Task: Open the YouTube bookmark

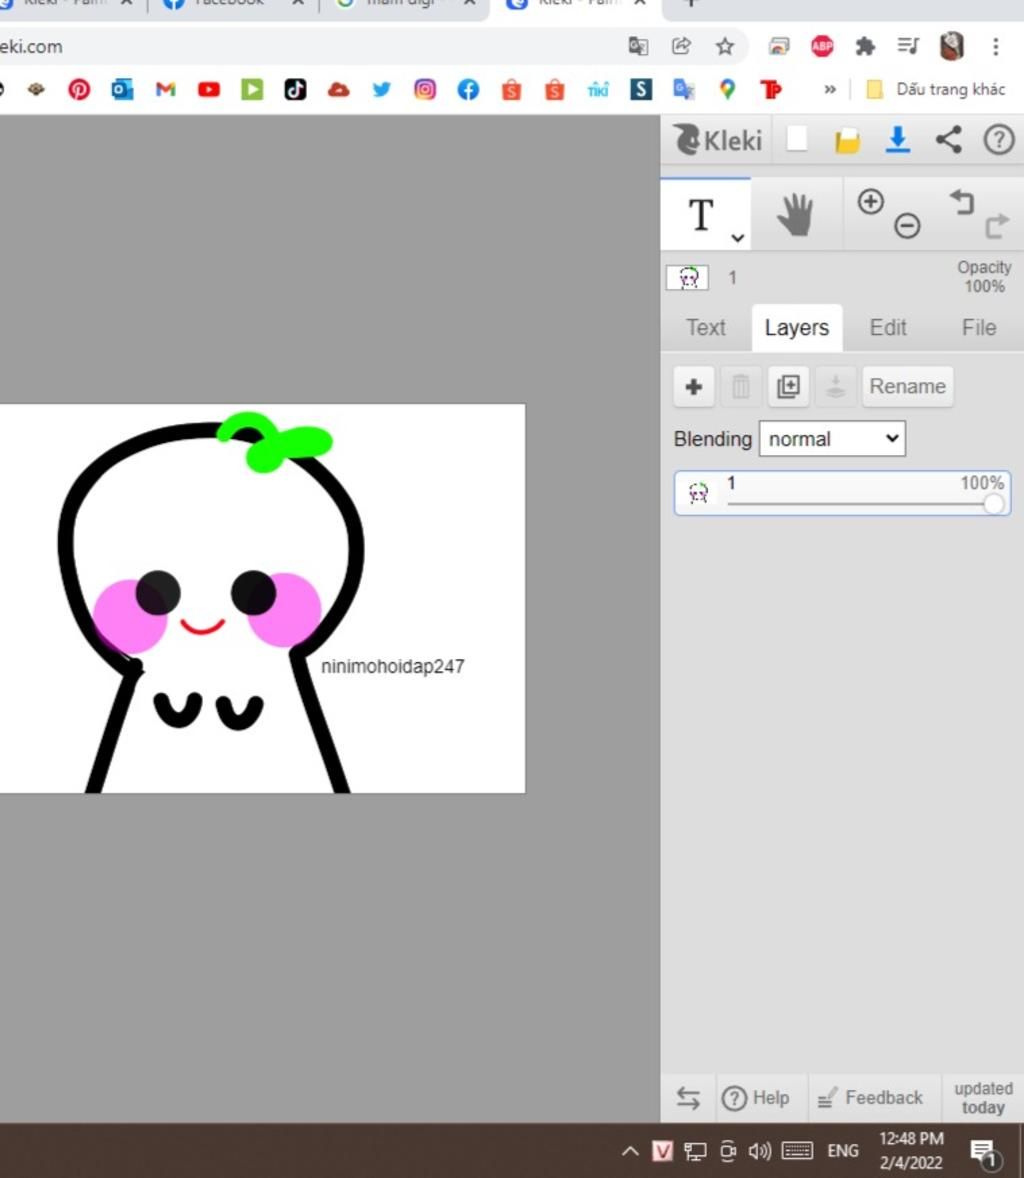Action: pos(209,89)
